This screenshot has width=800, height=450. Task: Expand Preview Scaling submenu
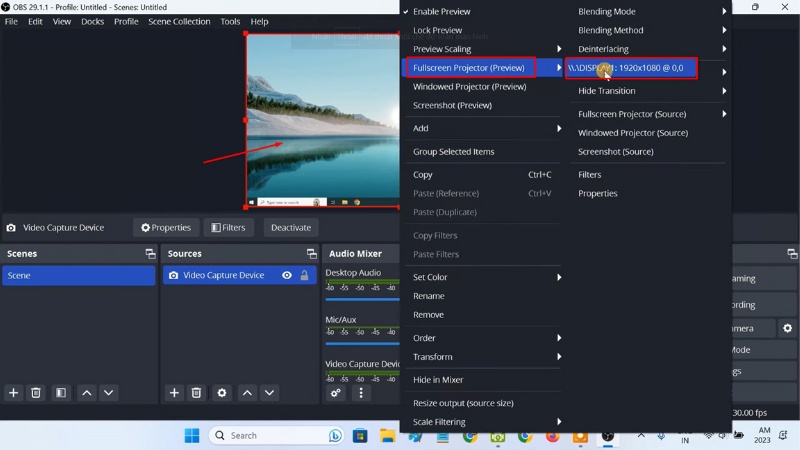click(x=482, y=49)
